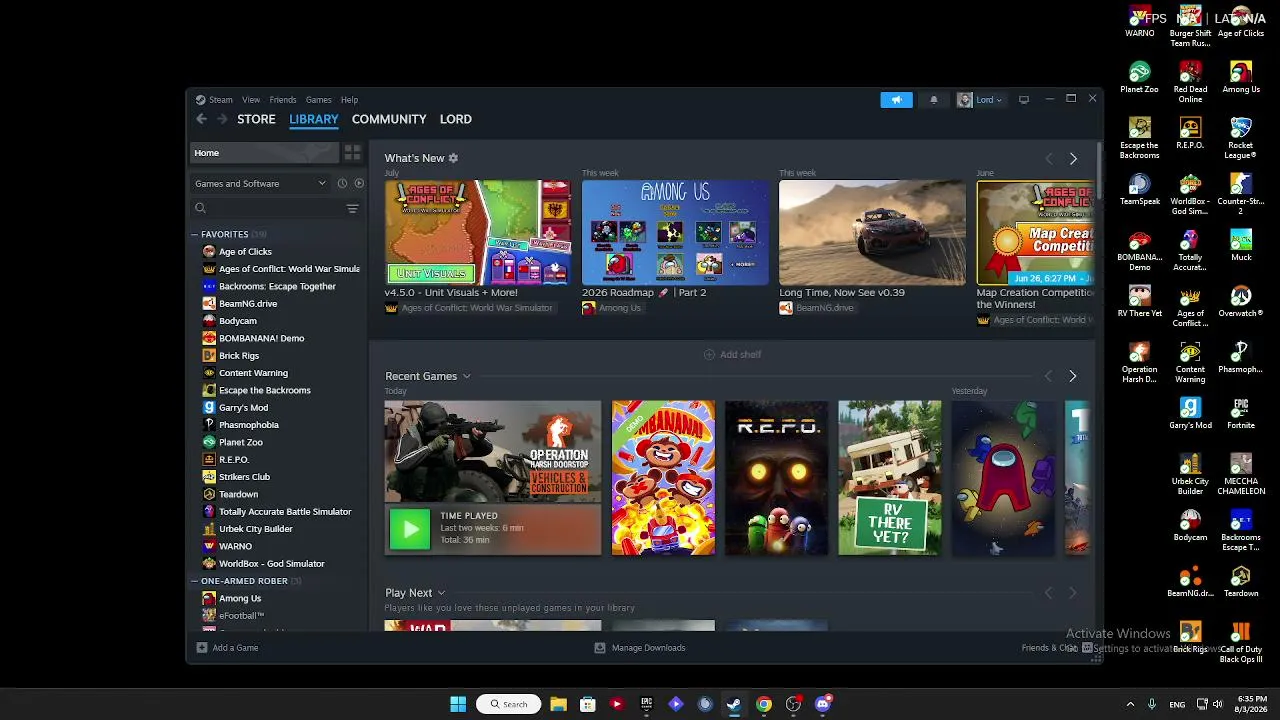Toggle the ready-to-play filter icon
Viewport: 1280px width, 720px height.
359,184
